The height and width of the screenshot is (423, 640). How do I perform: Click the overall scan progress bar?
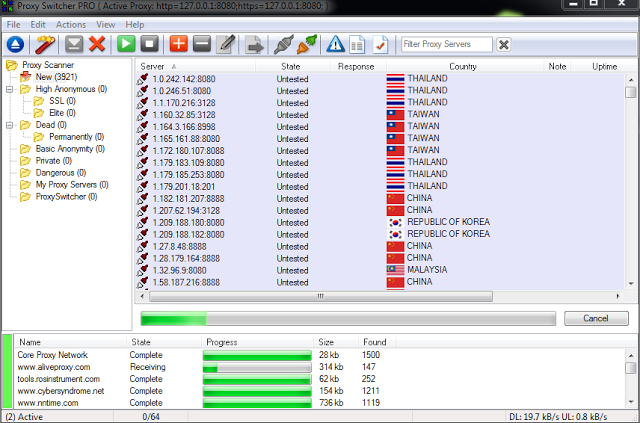pyautogui.click(x=348, y=318)
